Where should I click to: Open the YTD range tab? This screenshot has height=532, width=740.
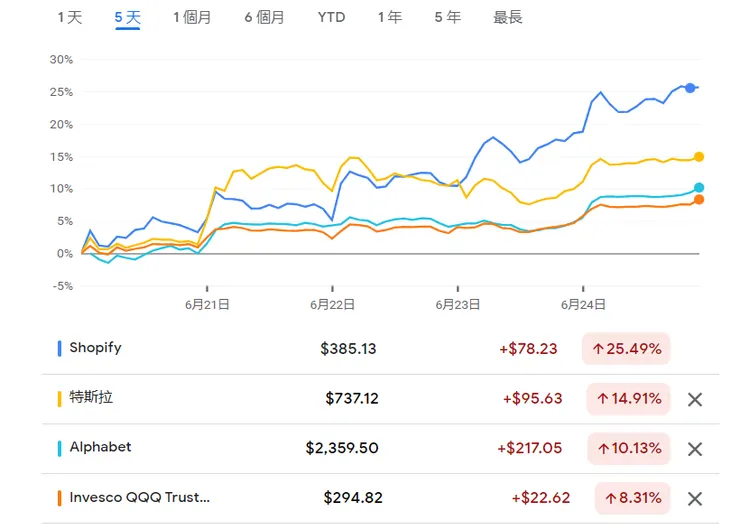(x=331, y=18)
